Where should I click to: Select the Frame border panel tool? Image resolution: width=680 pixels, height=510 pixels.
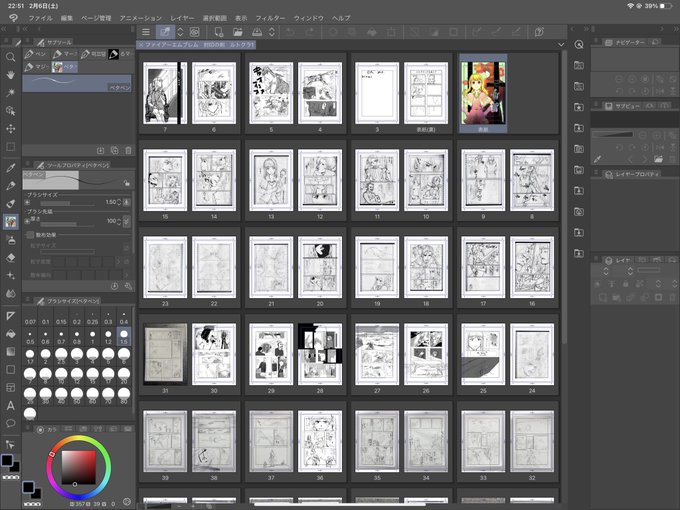tap(10, 387)
